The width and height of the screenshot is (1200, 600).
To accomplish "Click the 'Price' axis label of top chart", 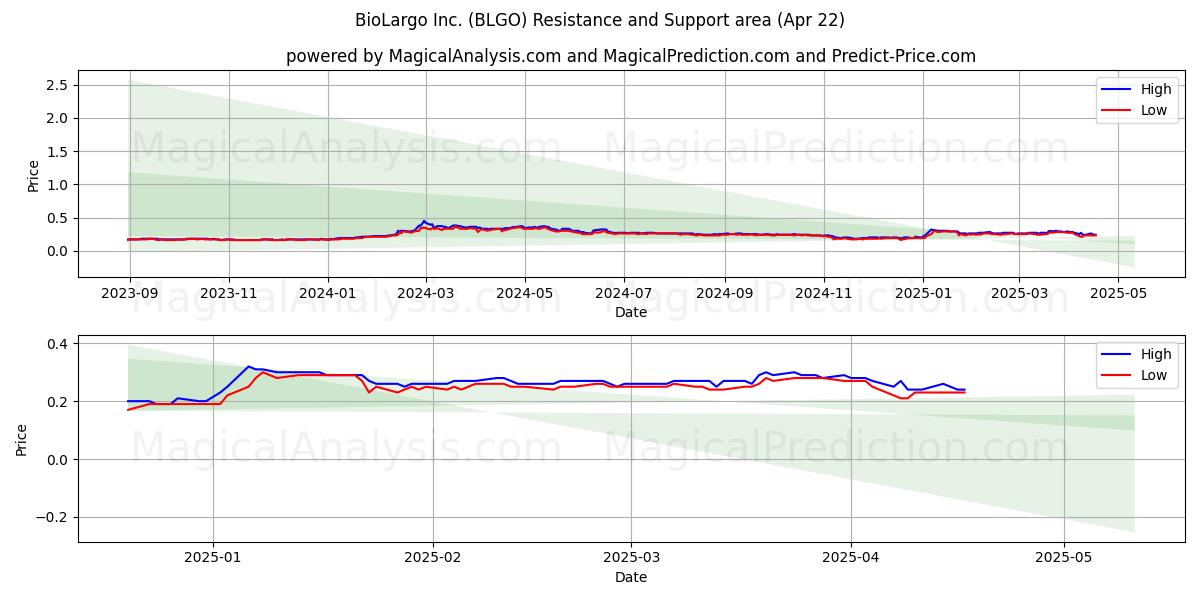I will tap(33, 176).
